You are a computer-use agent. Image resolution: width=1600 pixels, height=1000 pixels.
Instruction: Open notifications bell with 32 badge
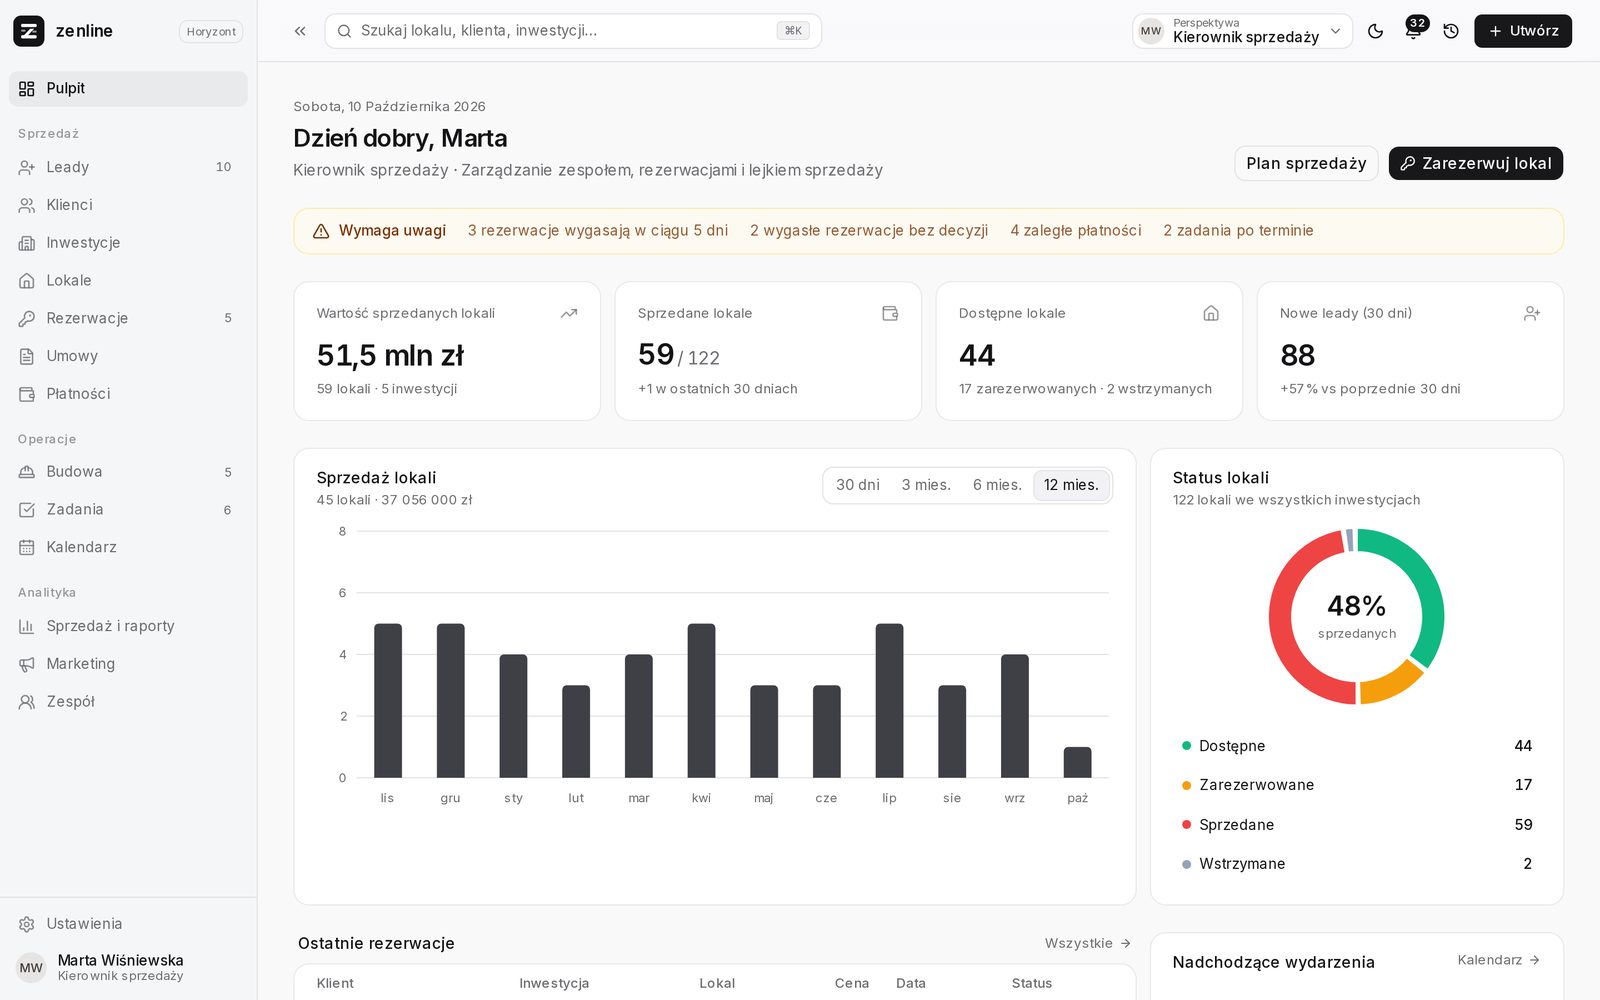(1414, 30)
